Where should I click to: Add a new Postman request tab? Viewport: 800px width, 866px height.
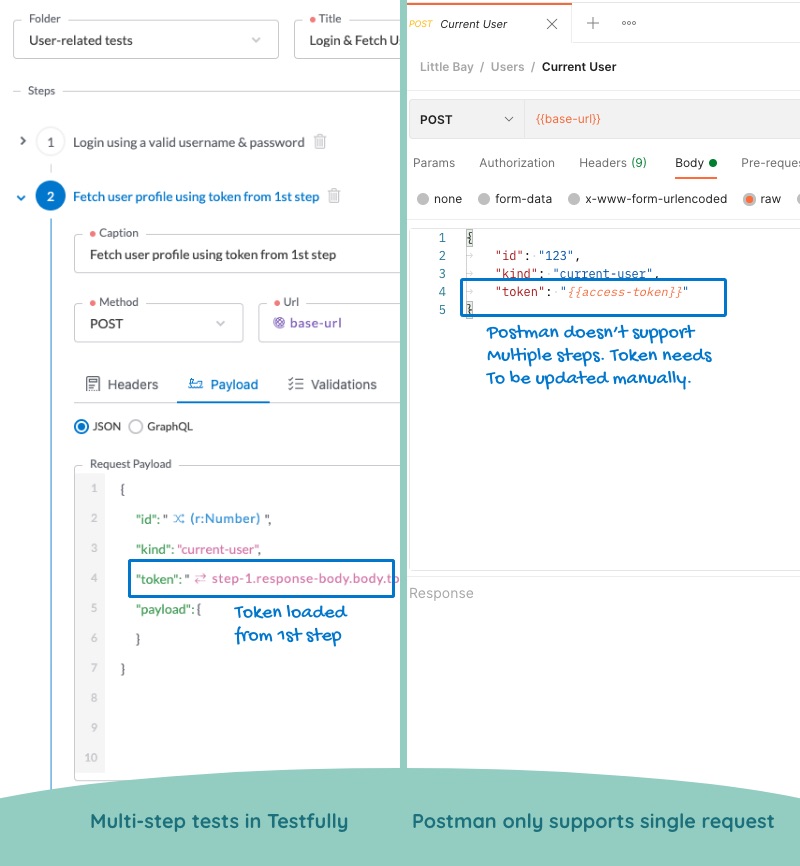coord(593,23)
